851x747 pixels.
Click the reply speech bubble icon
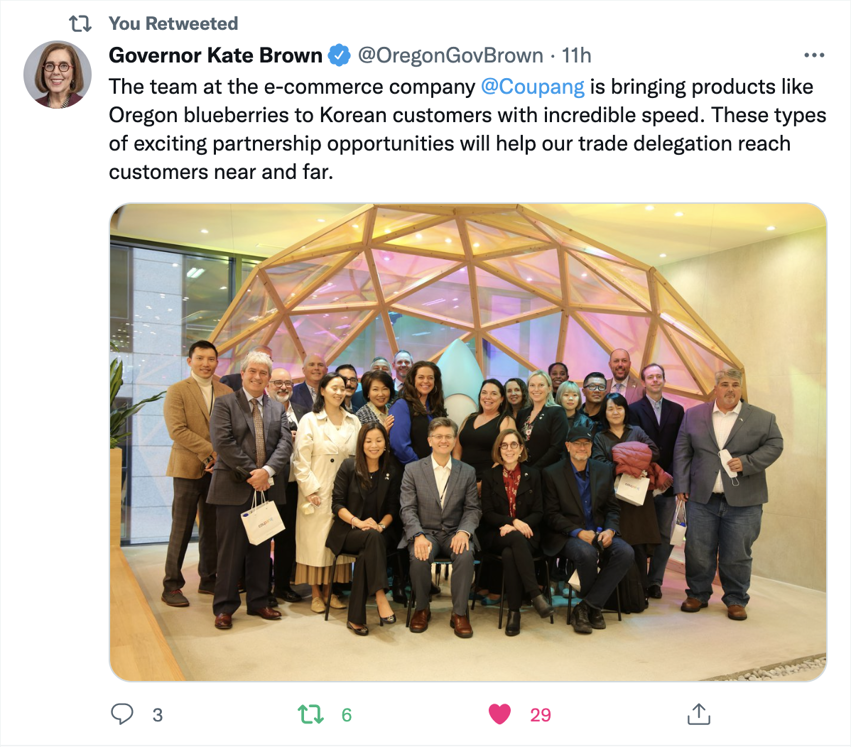click(122, 714)
